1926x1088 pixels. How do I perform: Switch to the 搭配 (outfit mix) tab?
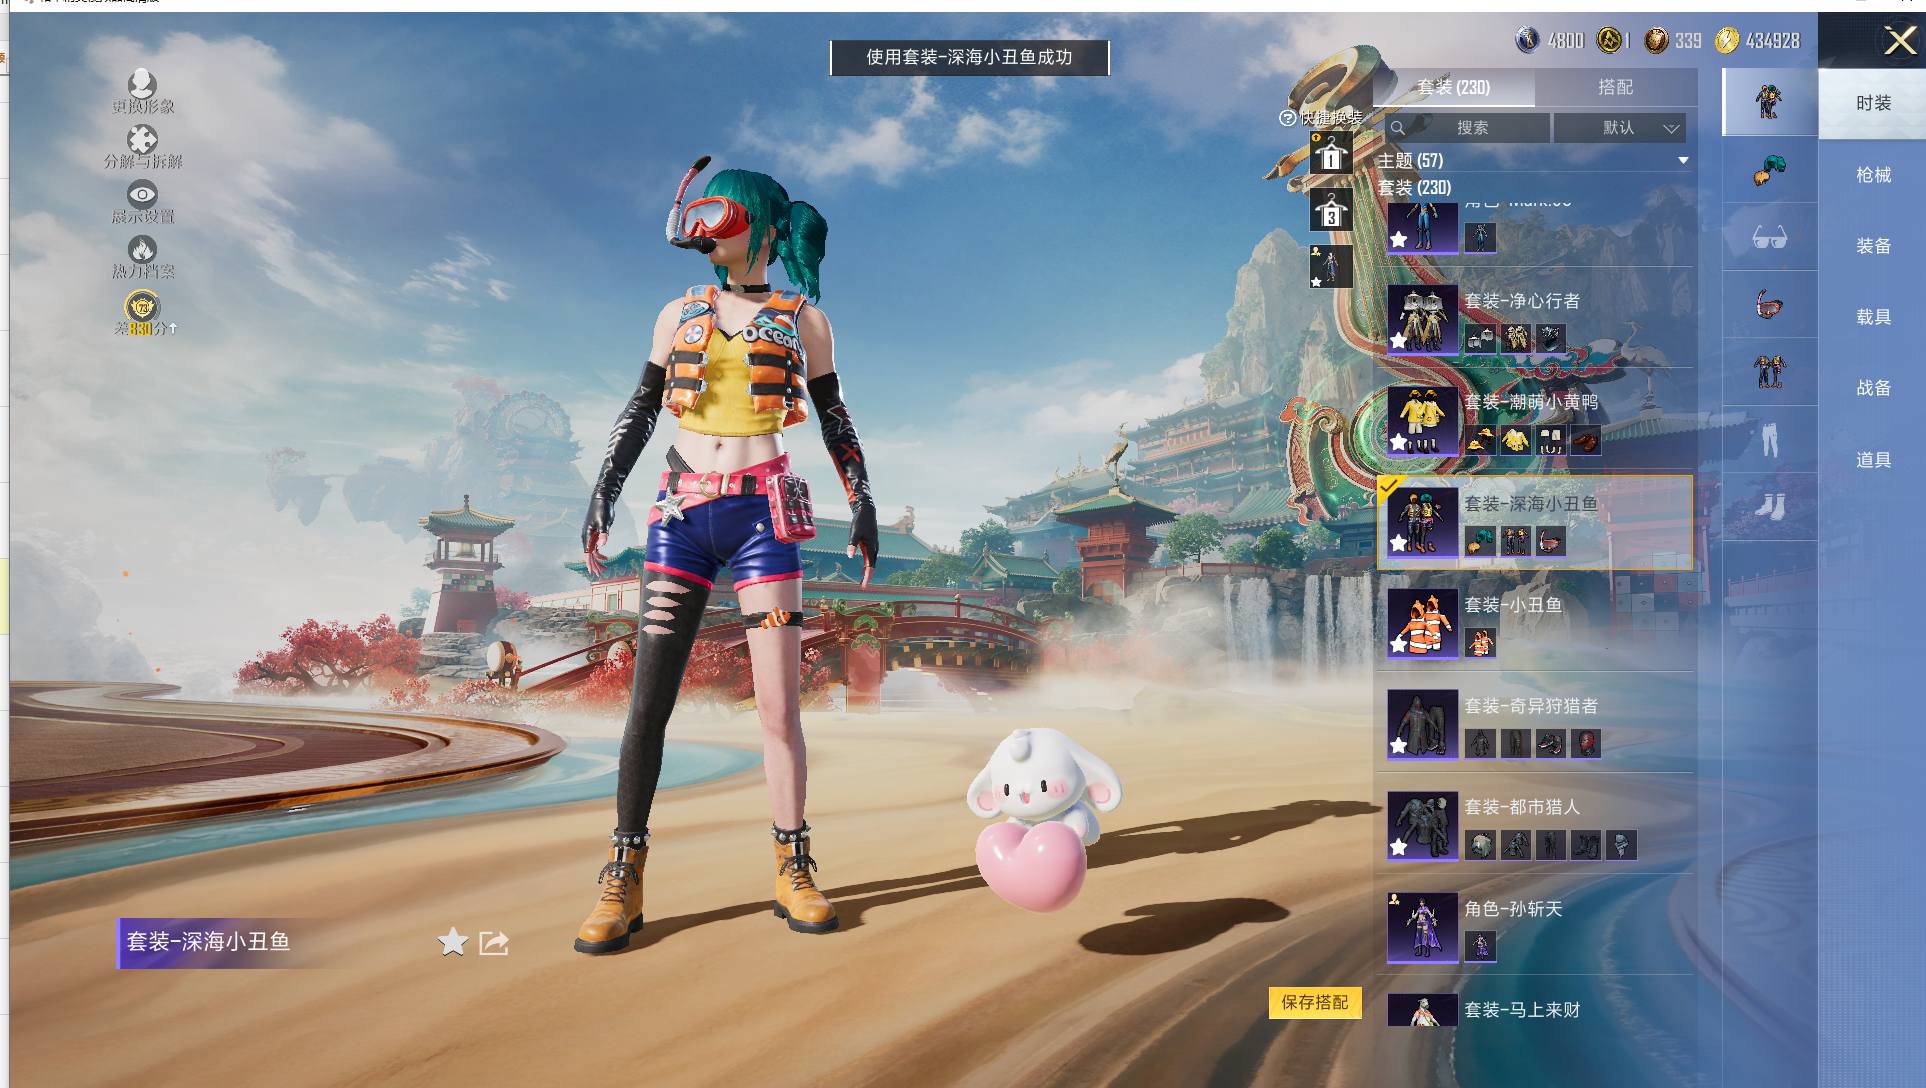pos(1615,88)
